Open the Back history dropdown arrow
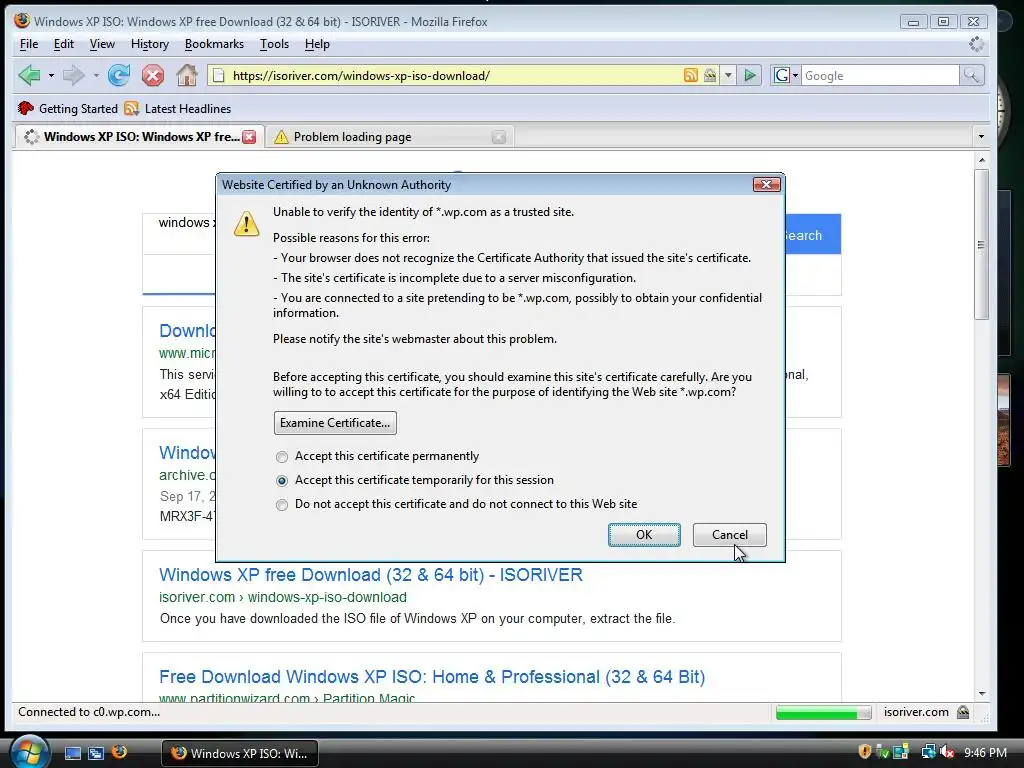This screenshot has height=768, width=1024. coord(51,75)
